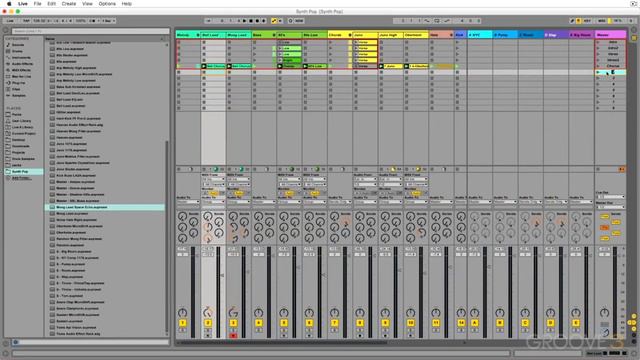Select 'Moog Lead Space Echo.aupreset' in file list
The height and width of the screenshot is (360, 640).
tap(104, 207)
